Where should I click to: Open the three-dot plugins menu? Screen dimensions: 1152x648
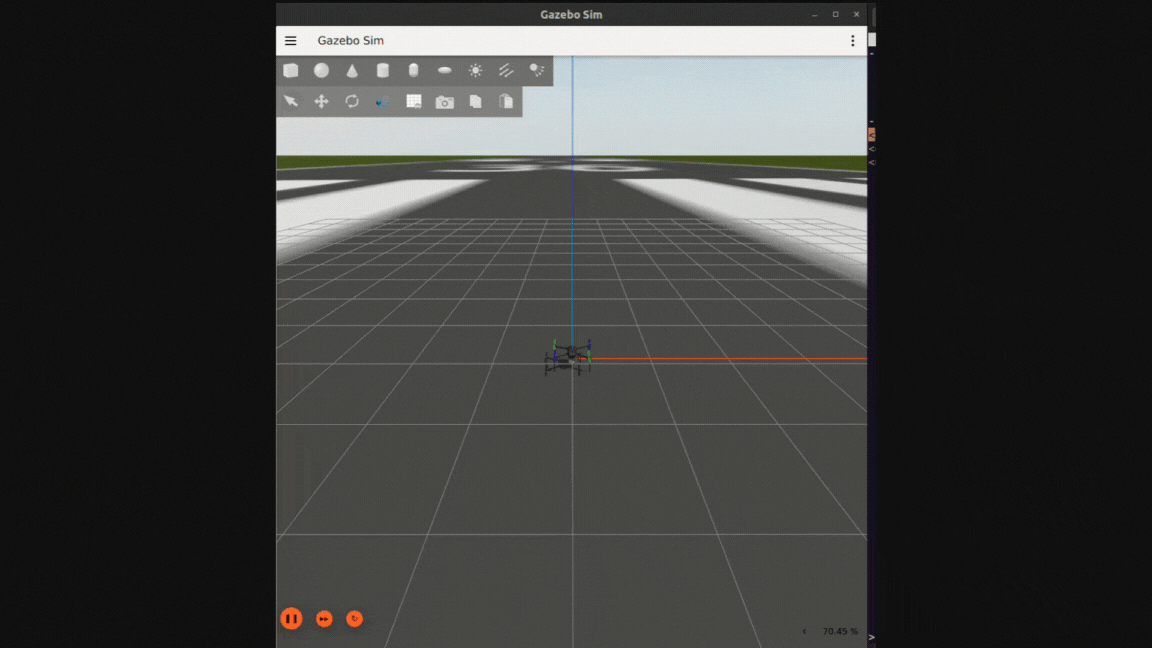(852, 41)
